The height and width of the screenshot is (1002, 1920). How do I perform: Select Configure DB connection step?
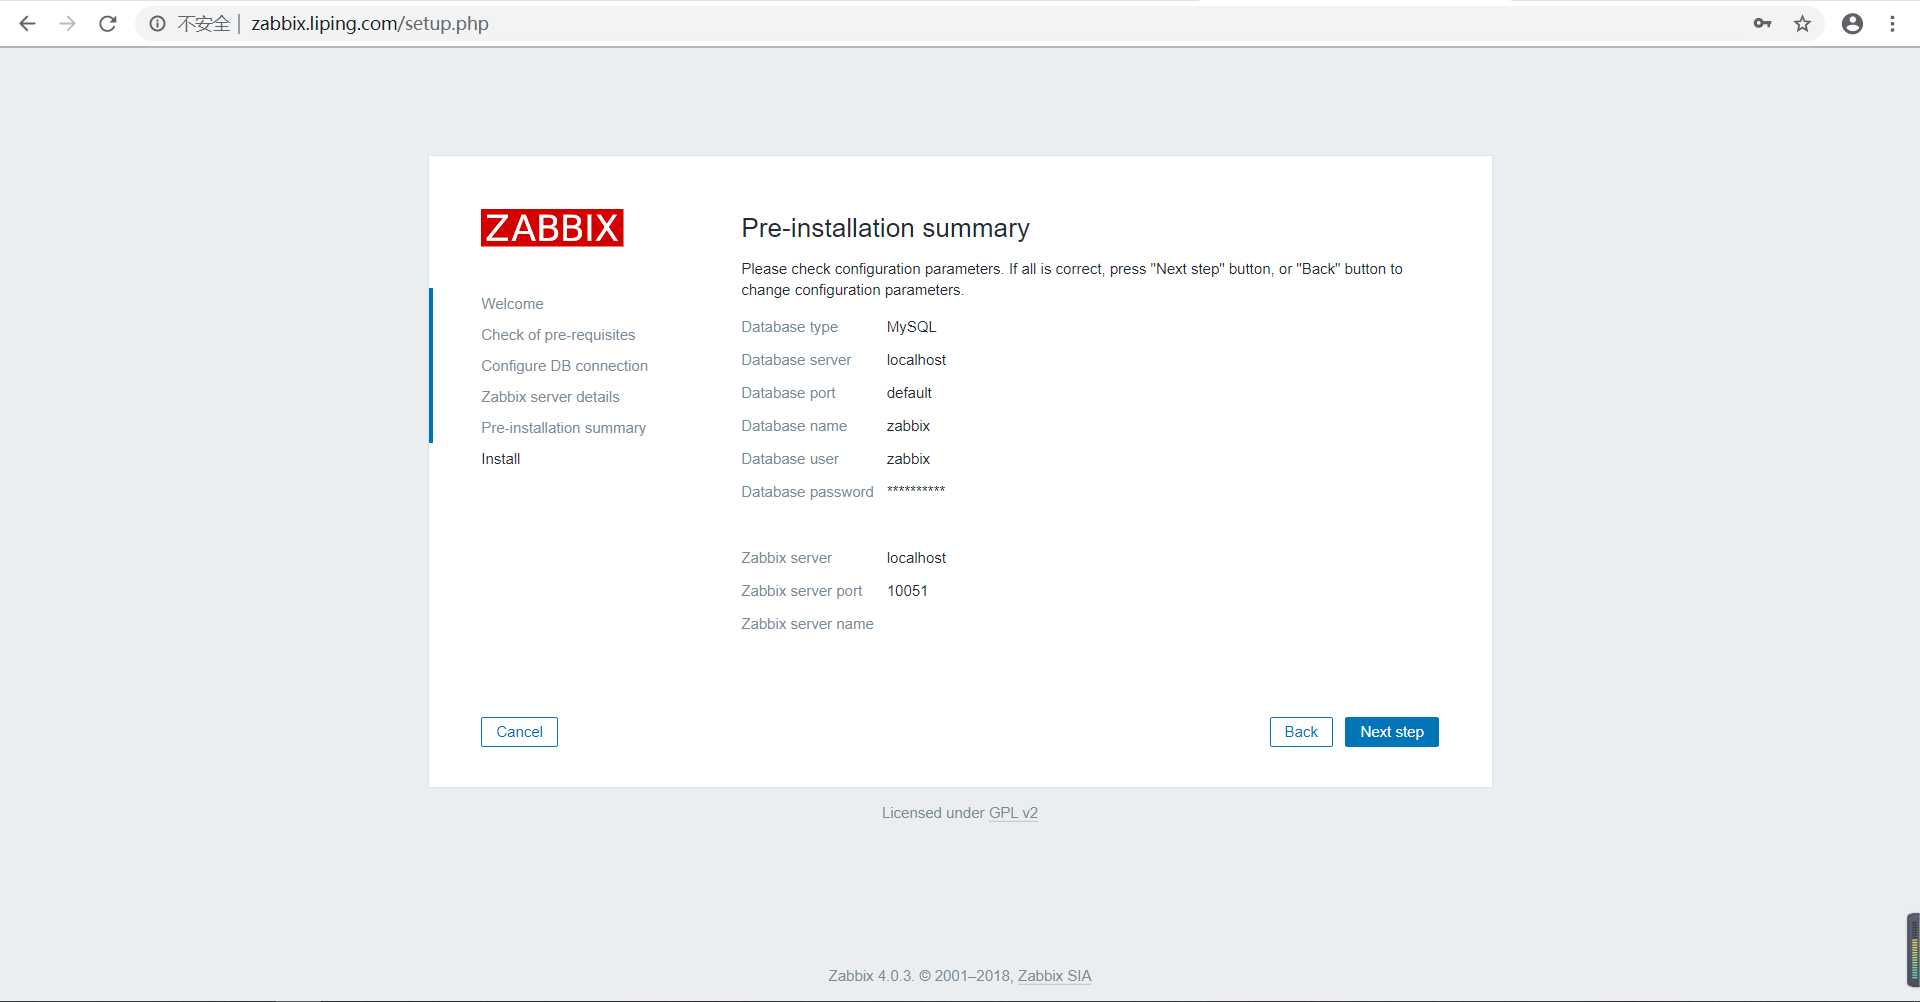[x=564, y=366]
